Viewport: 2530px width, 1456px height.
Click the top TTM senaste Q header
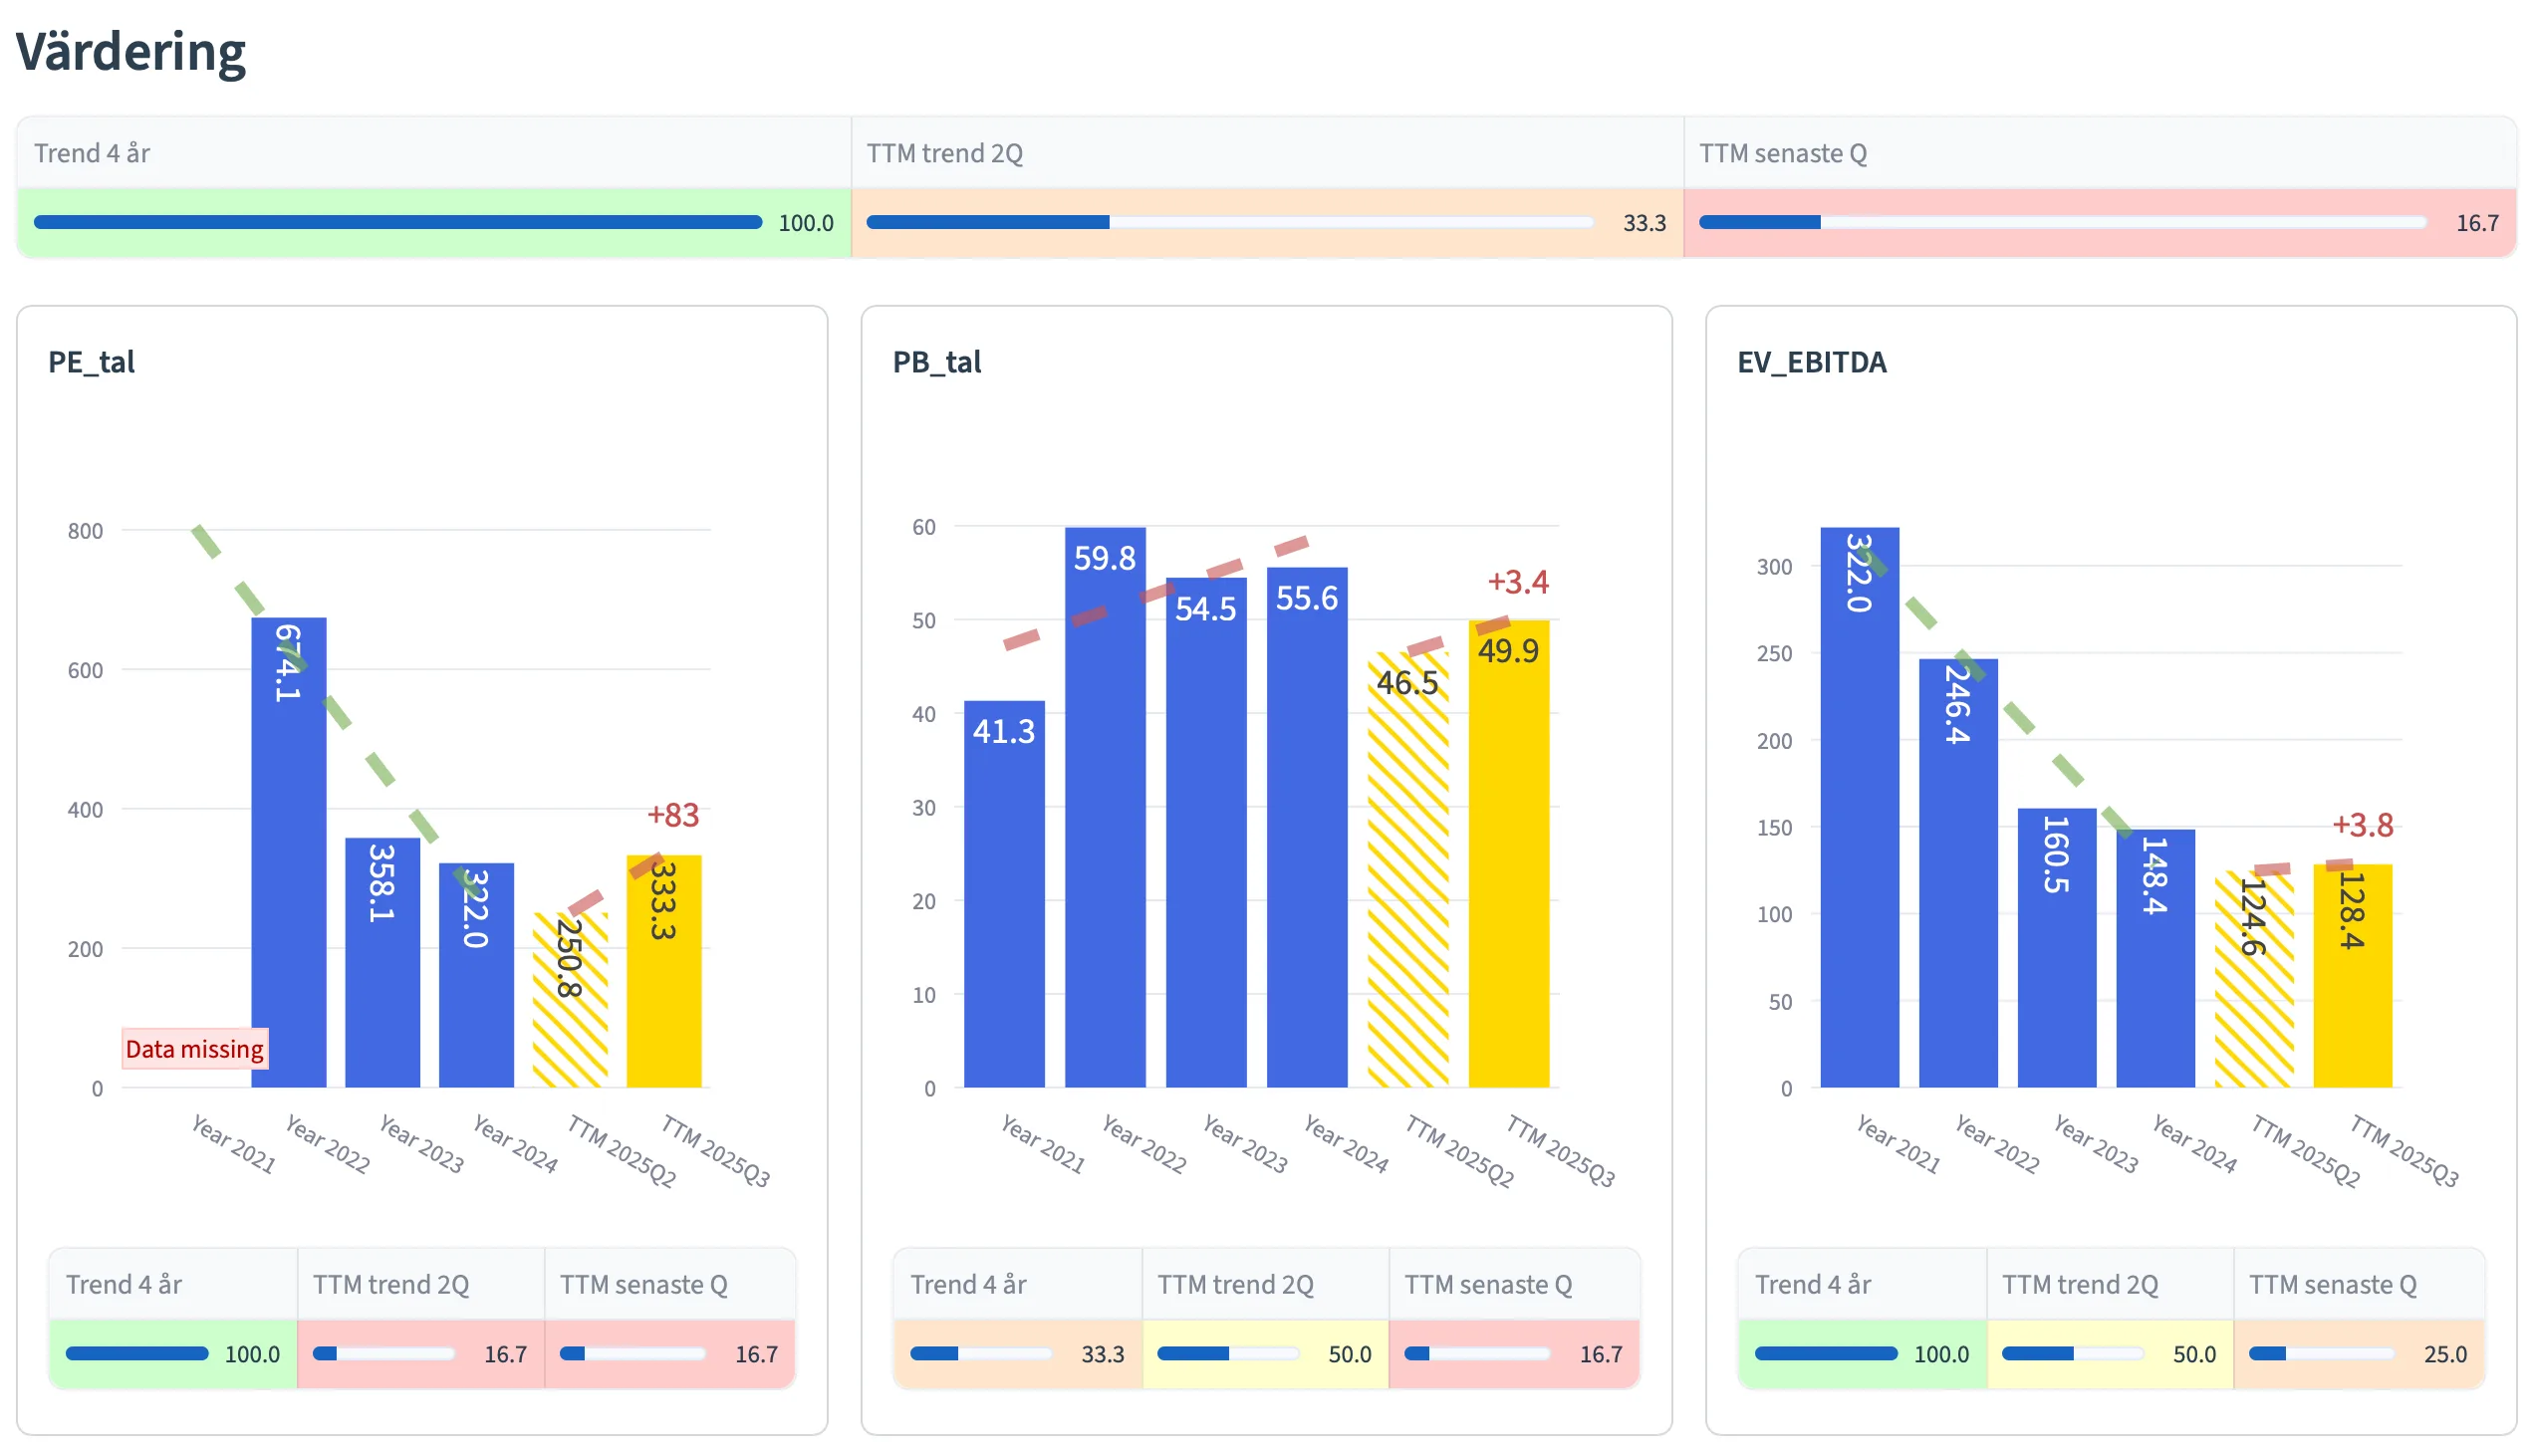[1782, 153]
